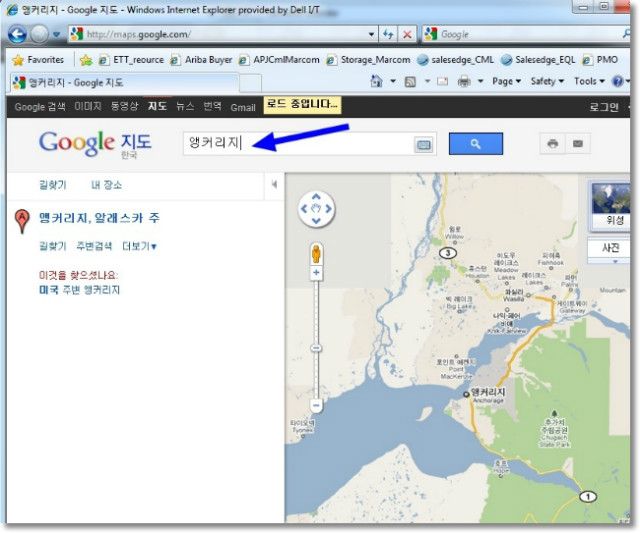Open the Storage_Marcom favorite link

(x=368, y=60)
